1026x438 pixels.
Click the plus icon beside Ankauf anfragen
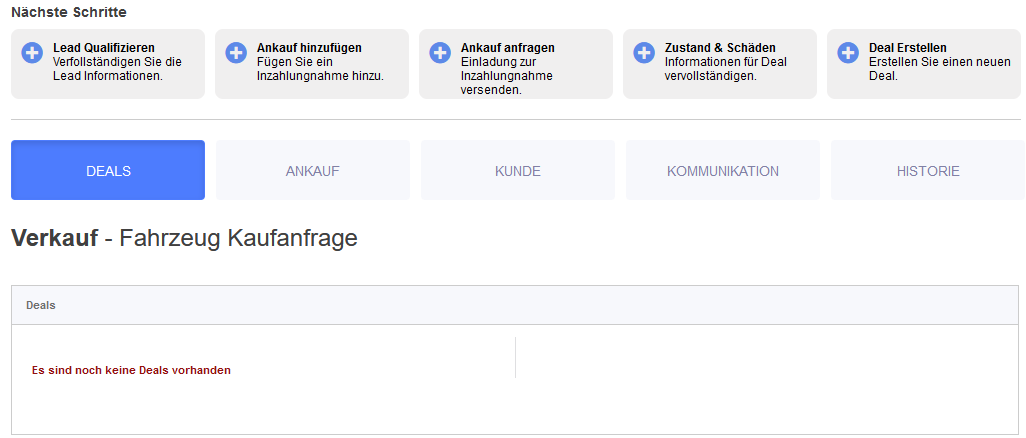pyautogui.click(x=440, y=53)
